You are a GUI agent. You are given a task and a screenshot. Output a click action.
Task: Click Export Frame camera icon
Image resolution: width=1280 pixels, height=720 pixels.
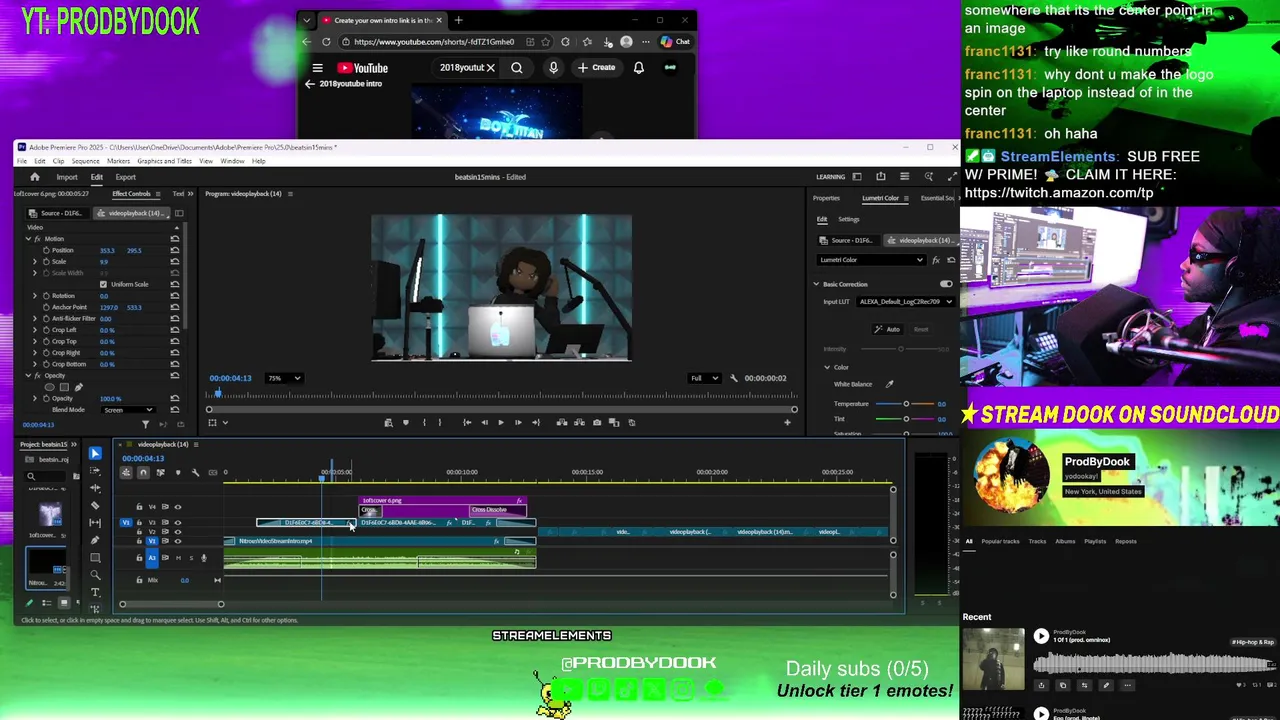(x=597, y=422)
